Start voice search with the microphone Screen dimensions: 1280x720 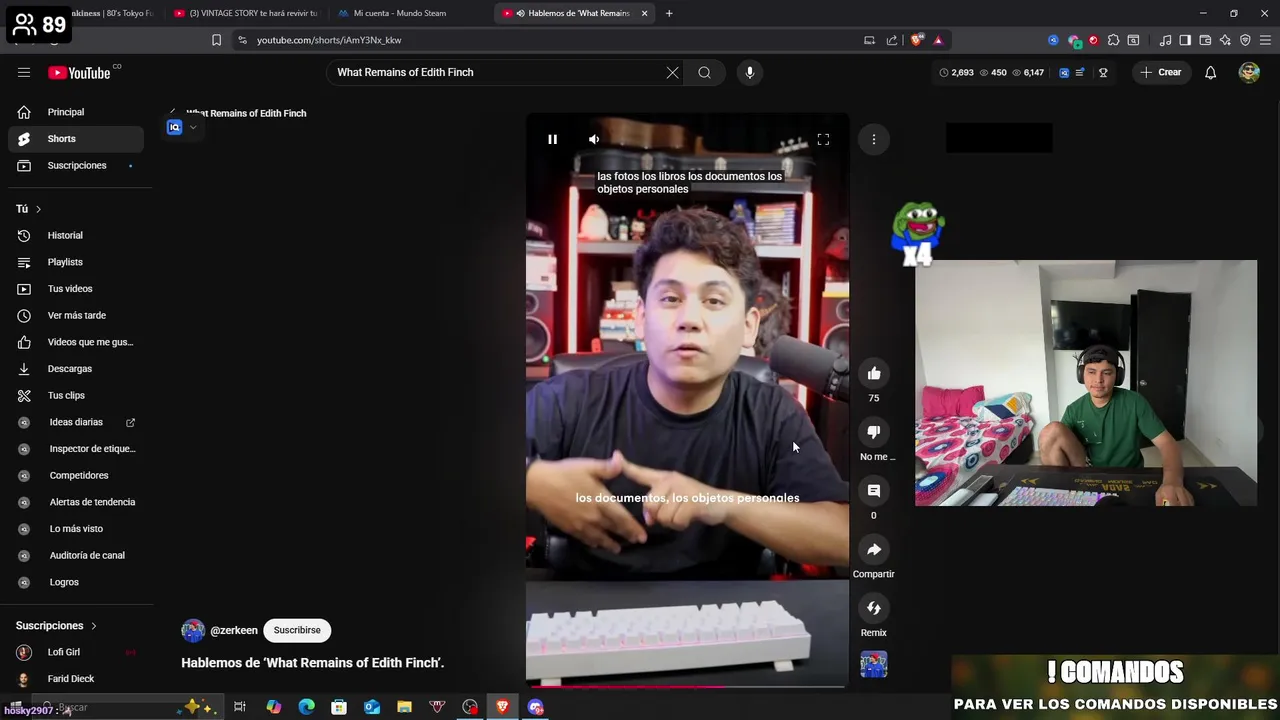tap(749, 72)
